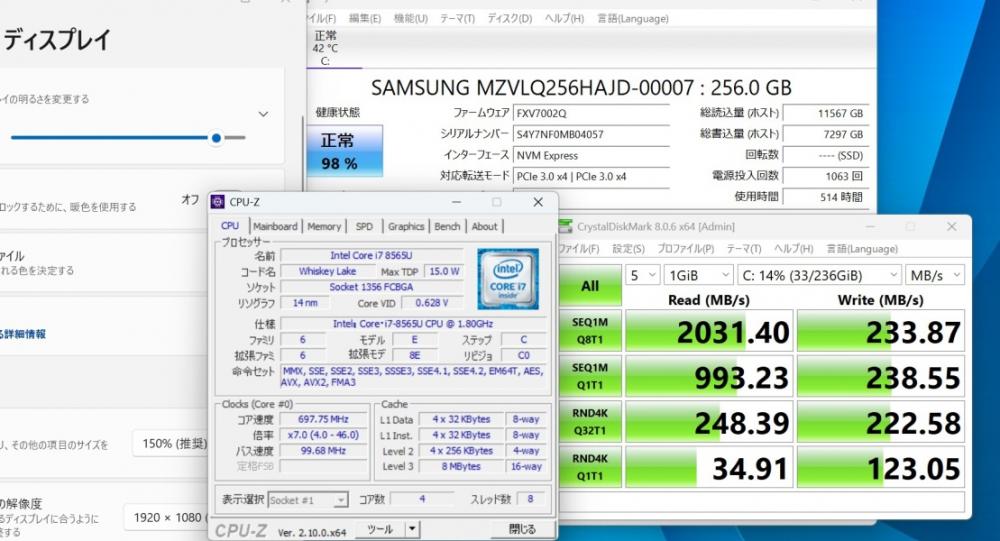Switch to the Graphics tab in CPU-Z

pos(406,226)
